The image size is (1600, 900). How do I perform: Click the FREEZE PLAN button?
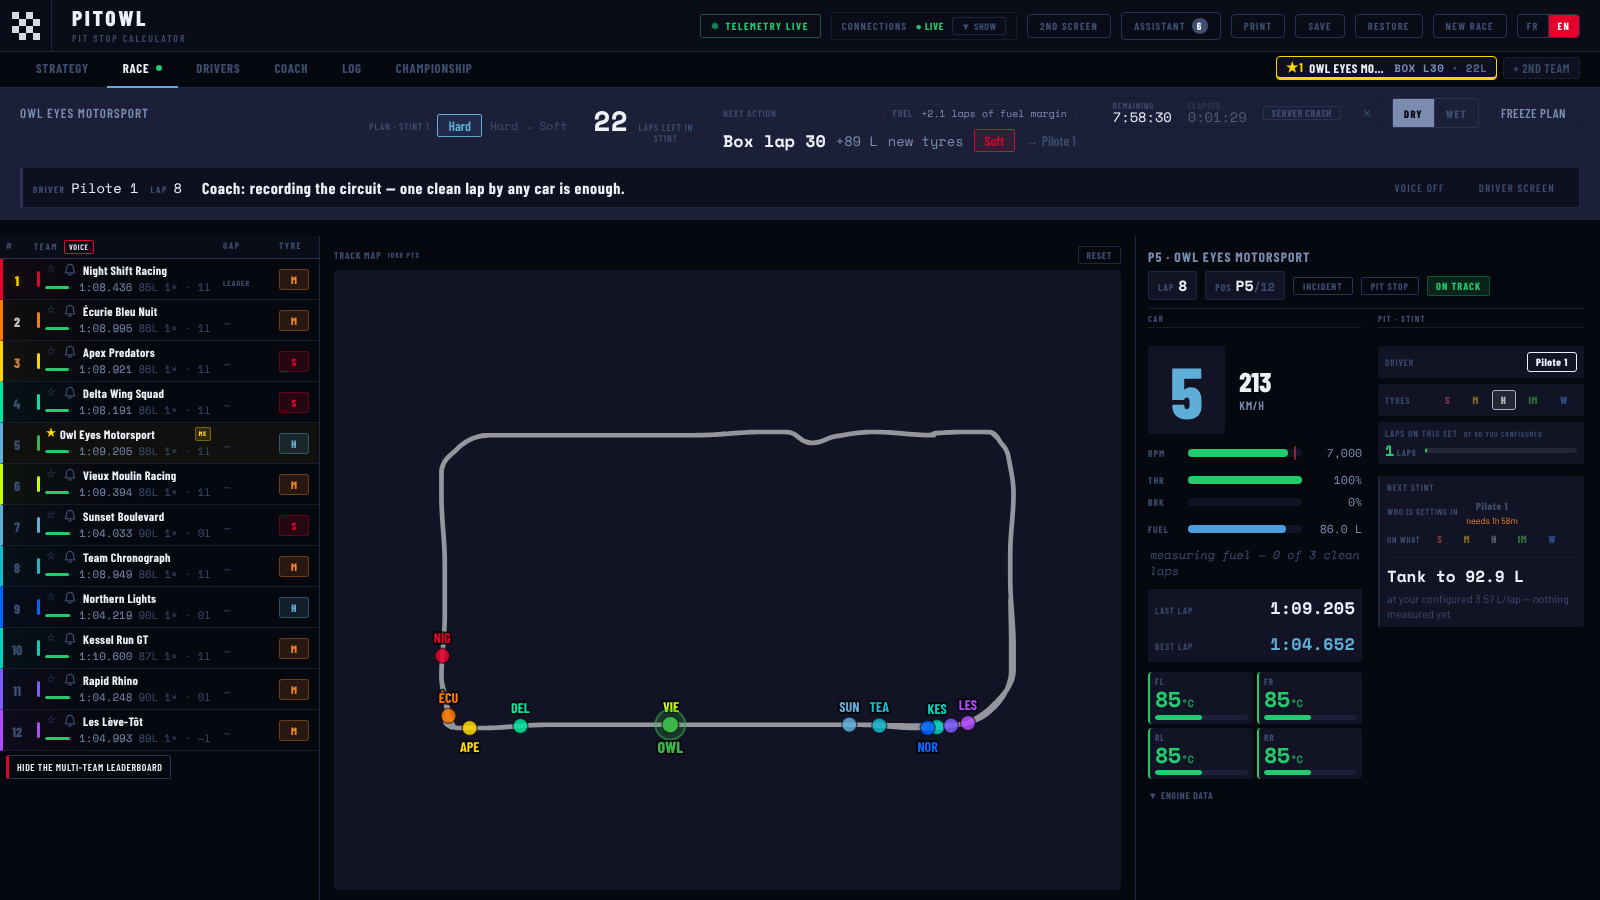coord(1533,114)
